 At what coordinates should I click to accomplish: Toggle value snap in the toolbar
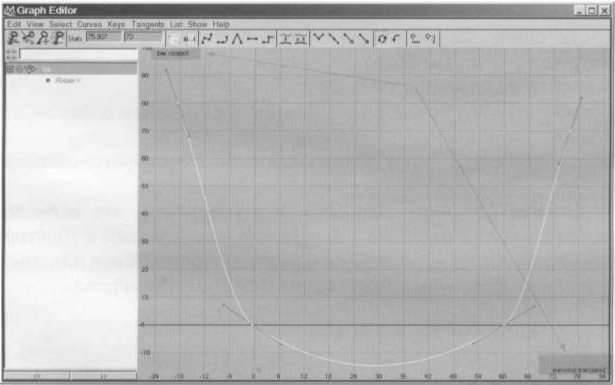pos(301,39)
